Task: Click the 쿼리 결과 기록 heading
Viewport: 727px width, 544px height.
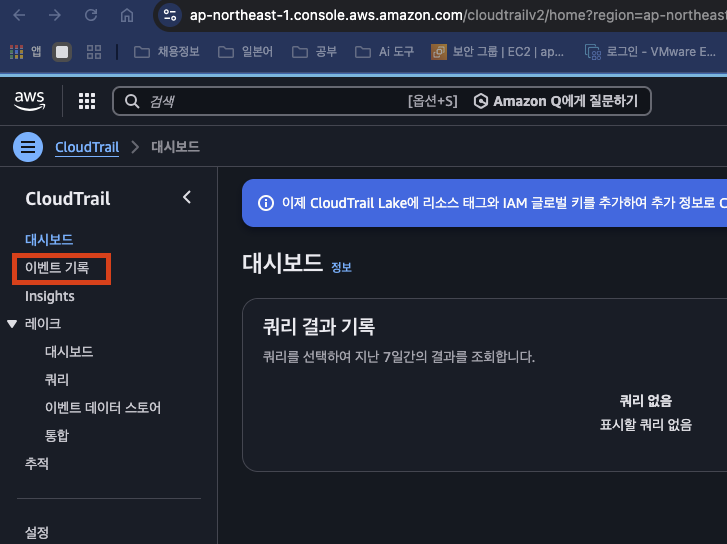Action: [x=319, y=326]
